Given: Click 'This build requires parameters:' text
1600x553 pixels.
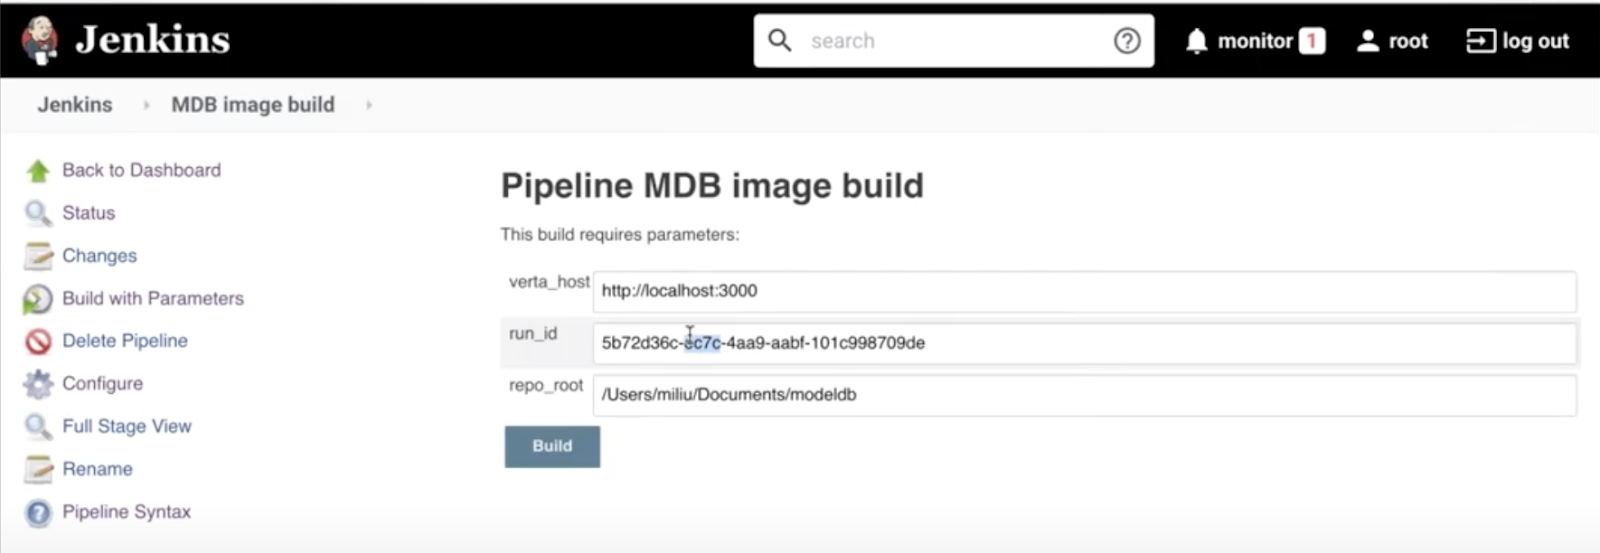Looking at the screenshot, I should [x=620, y=235].
